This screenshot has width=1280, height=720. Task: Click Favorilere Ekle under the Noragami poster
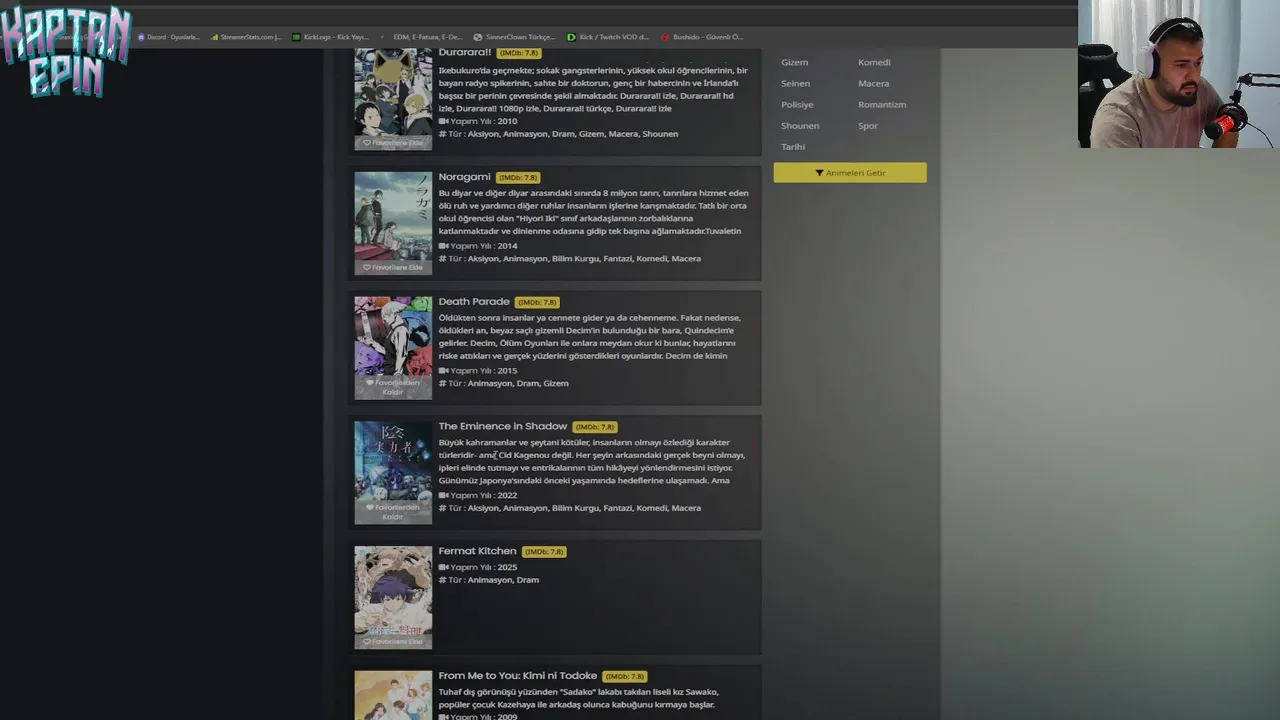(x=393, y=267)
